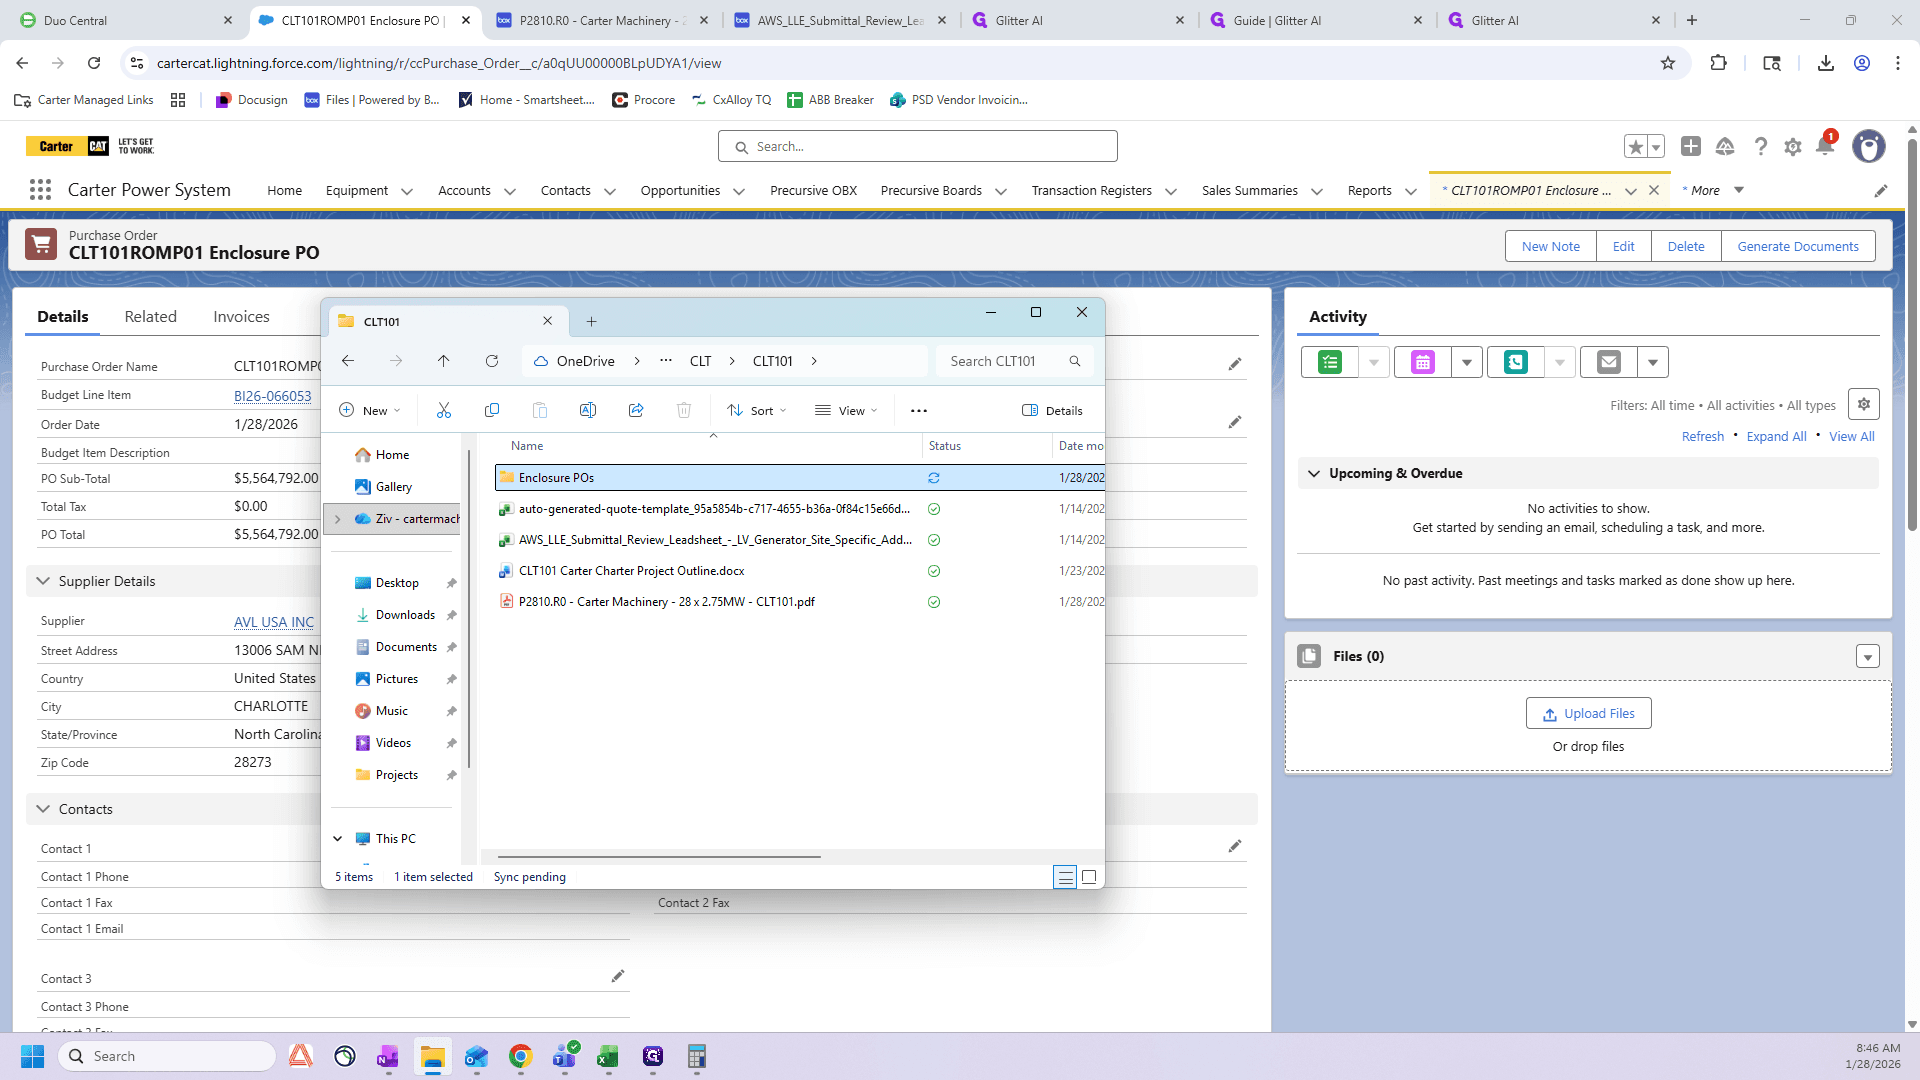This screenshot has height=1080, width=1920.
Task: Open the See more ellipsis in File Explorer
Action: click(919, 410)
